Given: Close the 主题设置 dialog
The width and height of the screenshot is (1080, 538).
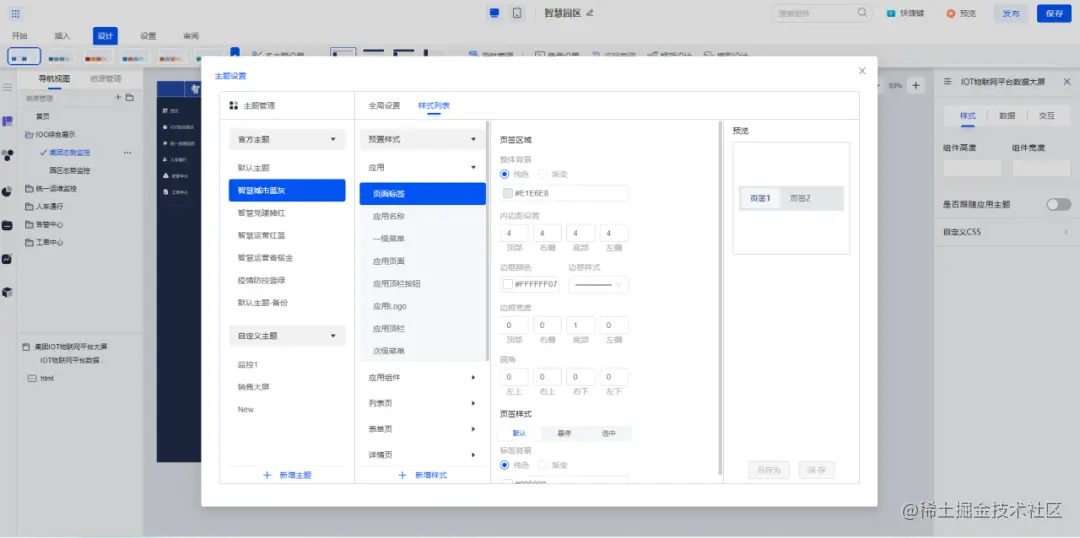Looking at the screenshot, I should click(x=862, y=71).
